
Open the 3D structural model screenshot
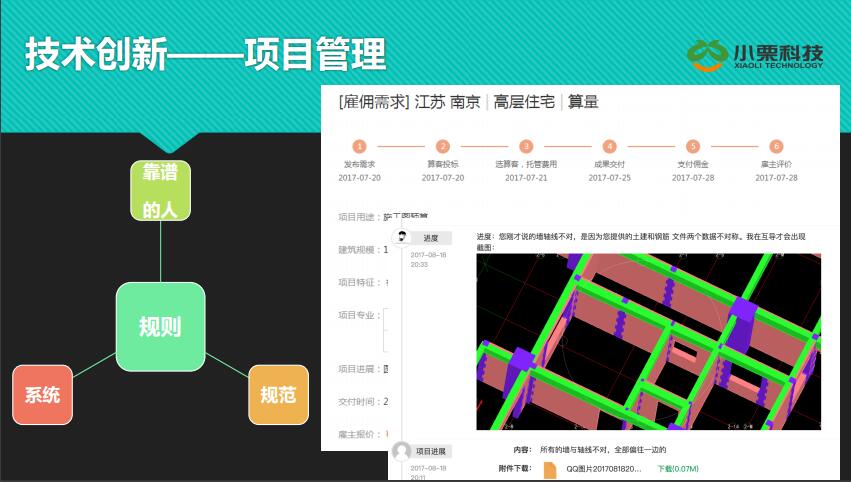pos(648,340)
